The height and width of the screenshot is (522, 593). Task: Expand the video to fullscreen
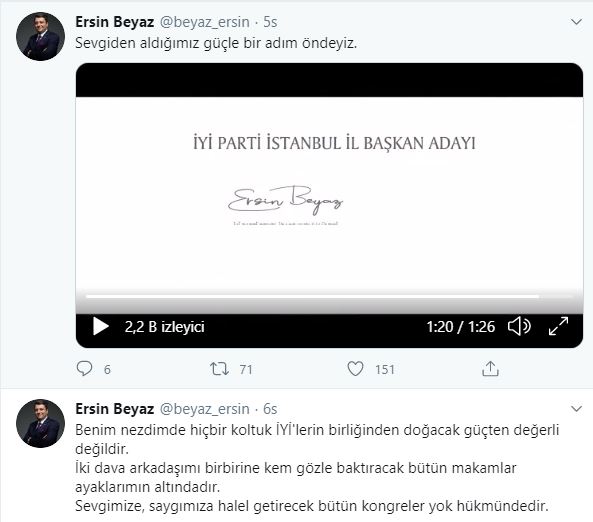[558, 326]
